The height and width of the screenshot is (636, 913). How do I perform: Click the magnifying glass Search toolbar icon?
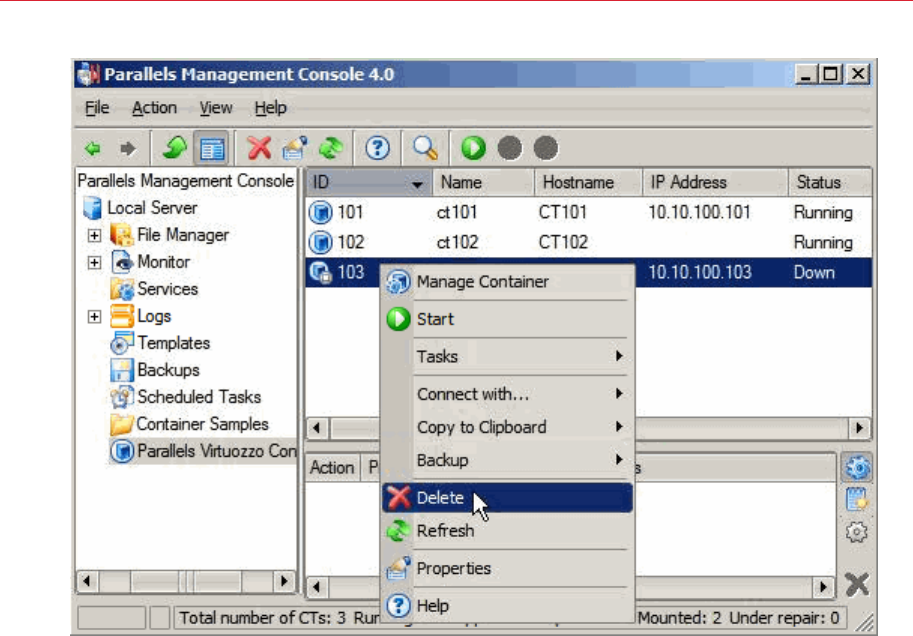[x=425, y=148]
